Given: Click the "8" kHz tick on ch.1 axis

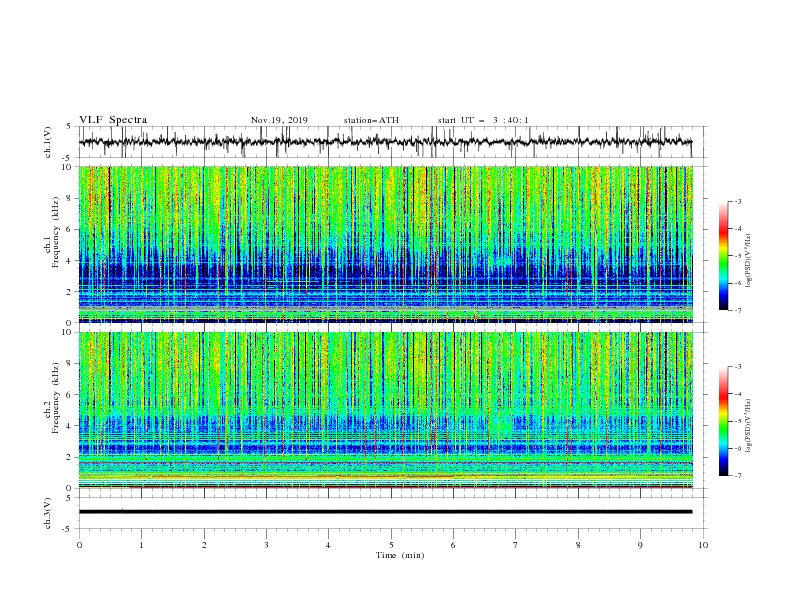Looking at the screenshot, I should tap(69, 198).
